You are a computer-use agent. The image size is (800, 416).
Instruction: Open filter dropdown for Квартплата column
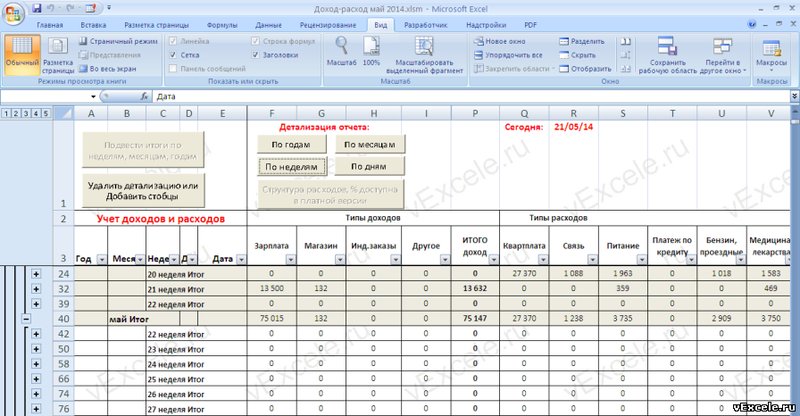click(x=543, y=259)
